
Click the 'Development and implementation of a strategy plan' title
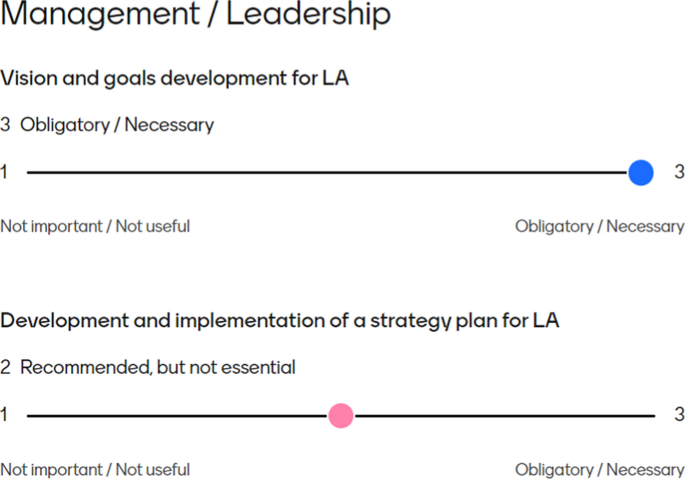(x=280, y=320)
